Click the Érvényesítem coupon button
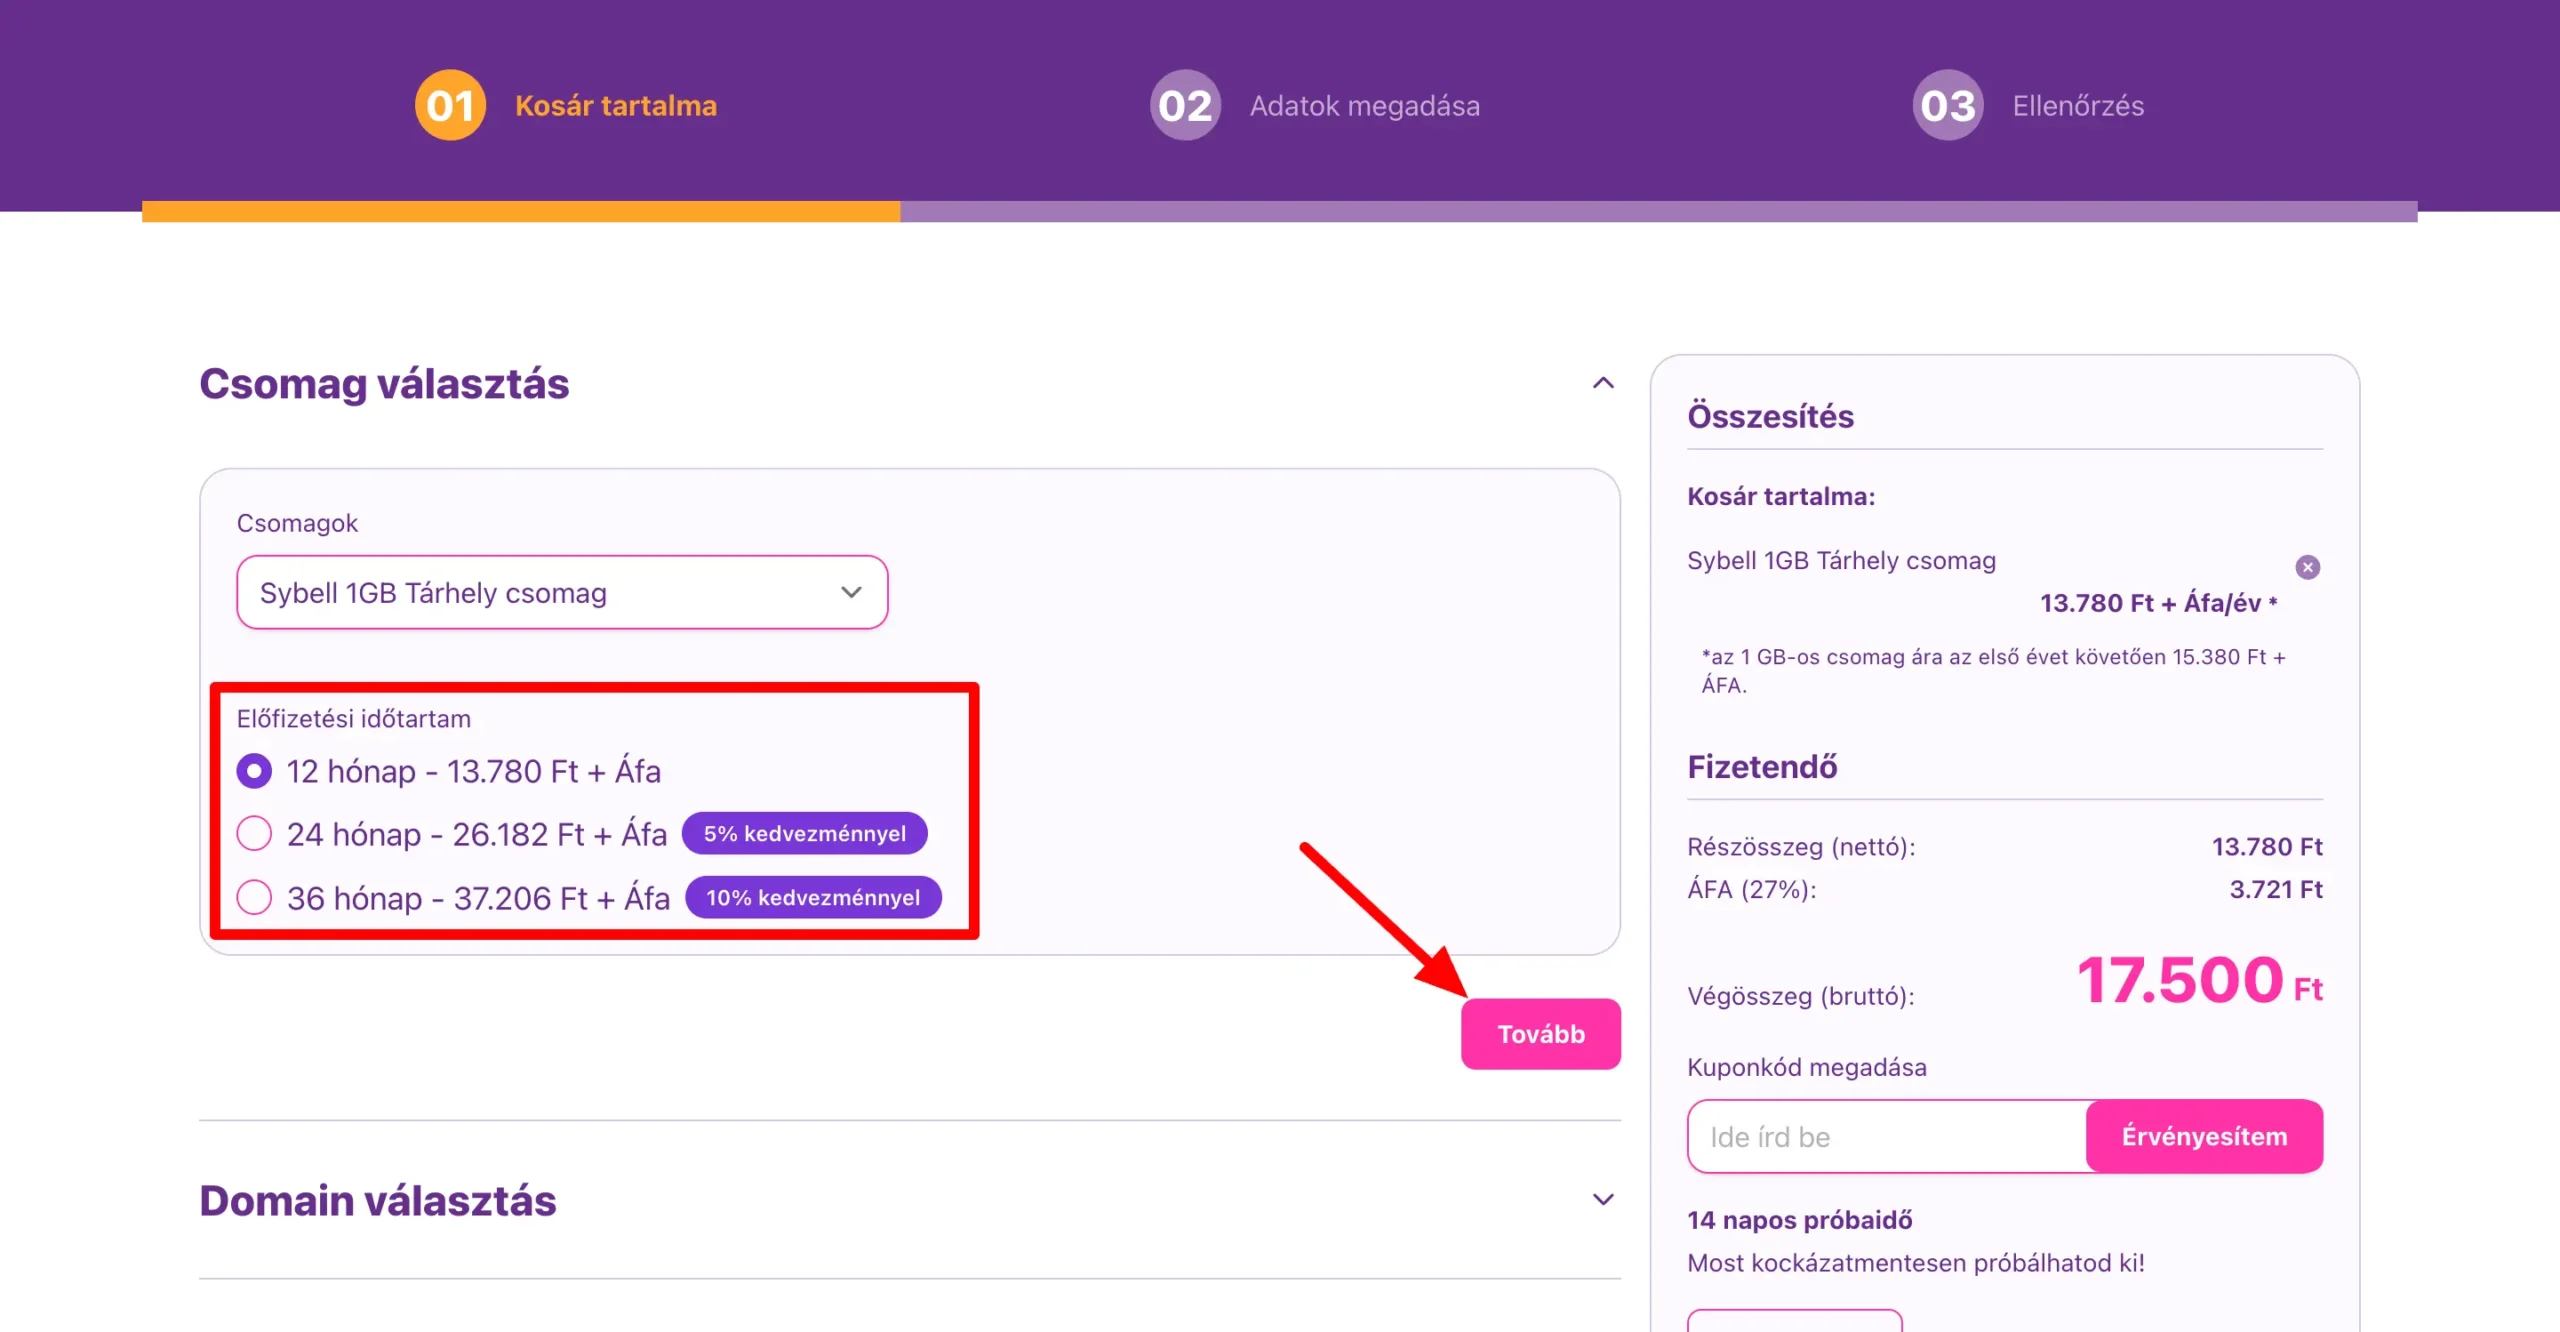Image resolution: width=2560 pixels, height=1332 pixels. (x=2204, y=1136)
